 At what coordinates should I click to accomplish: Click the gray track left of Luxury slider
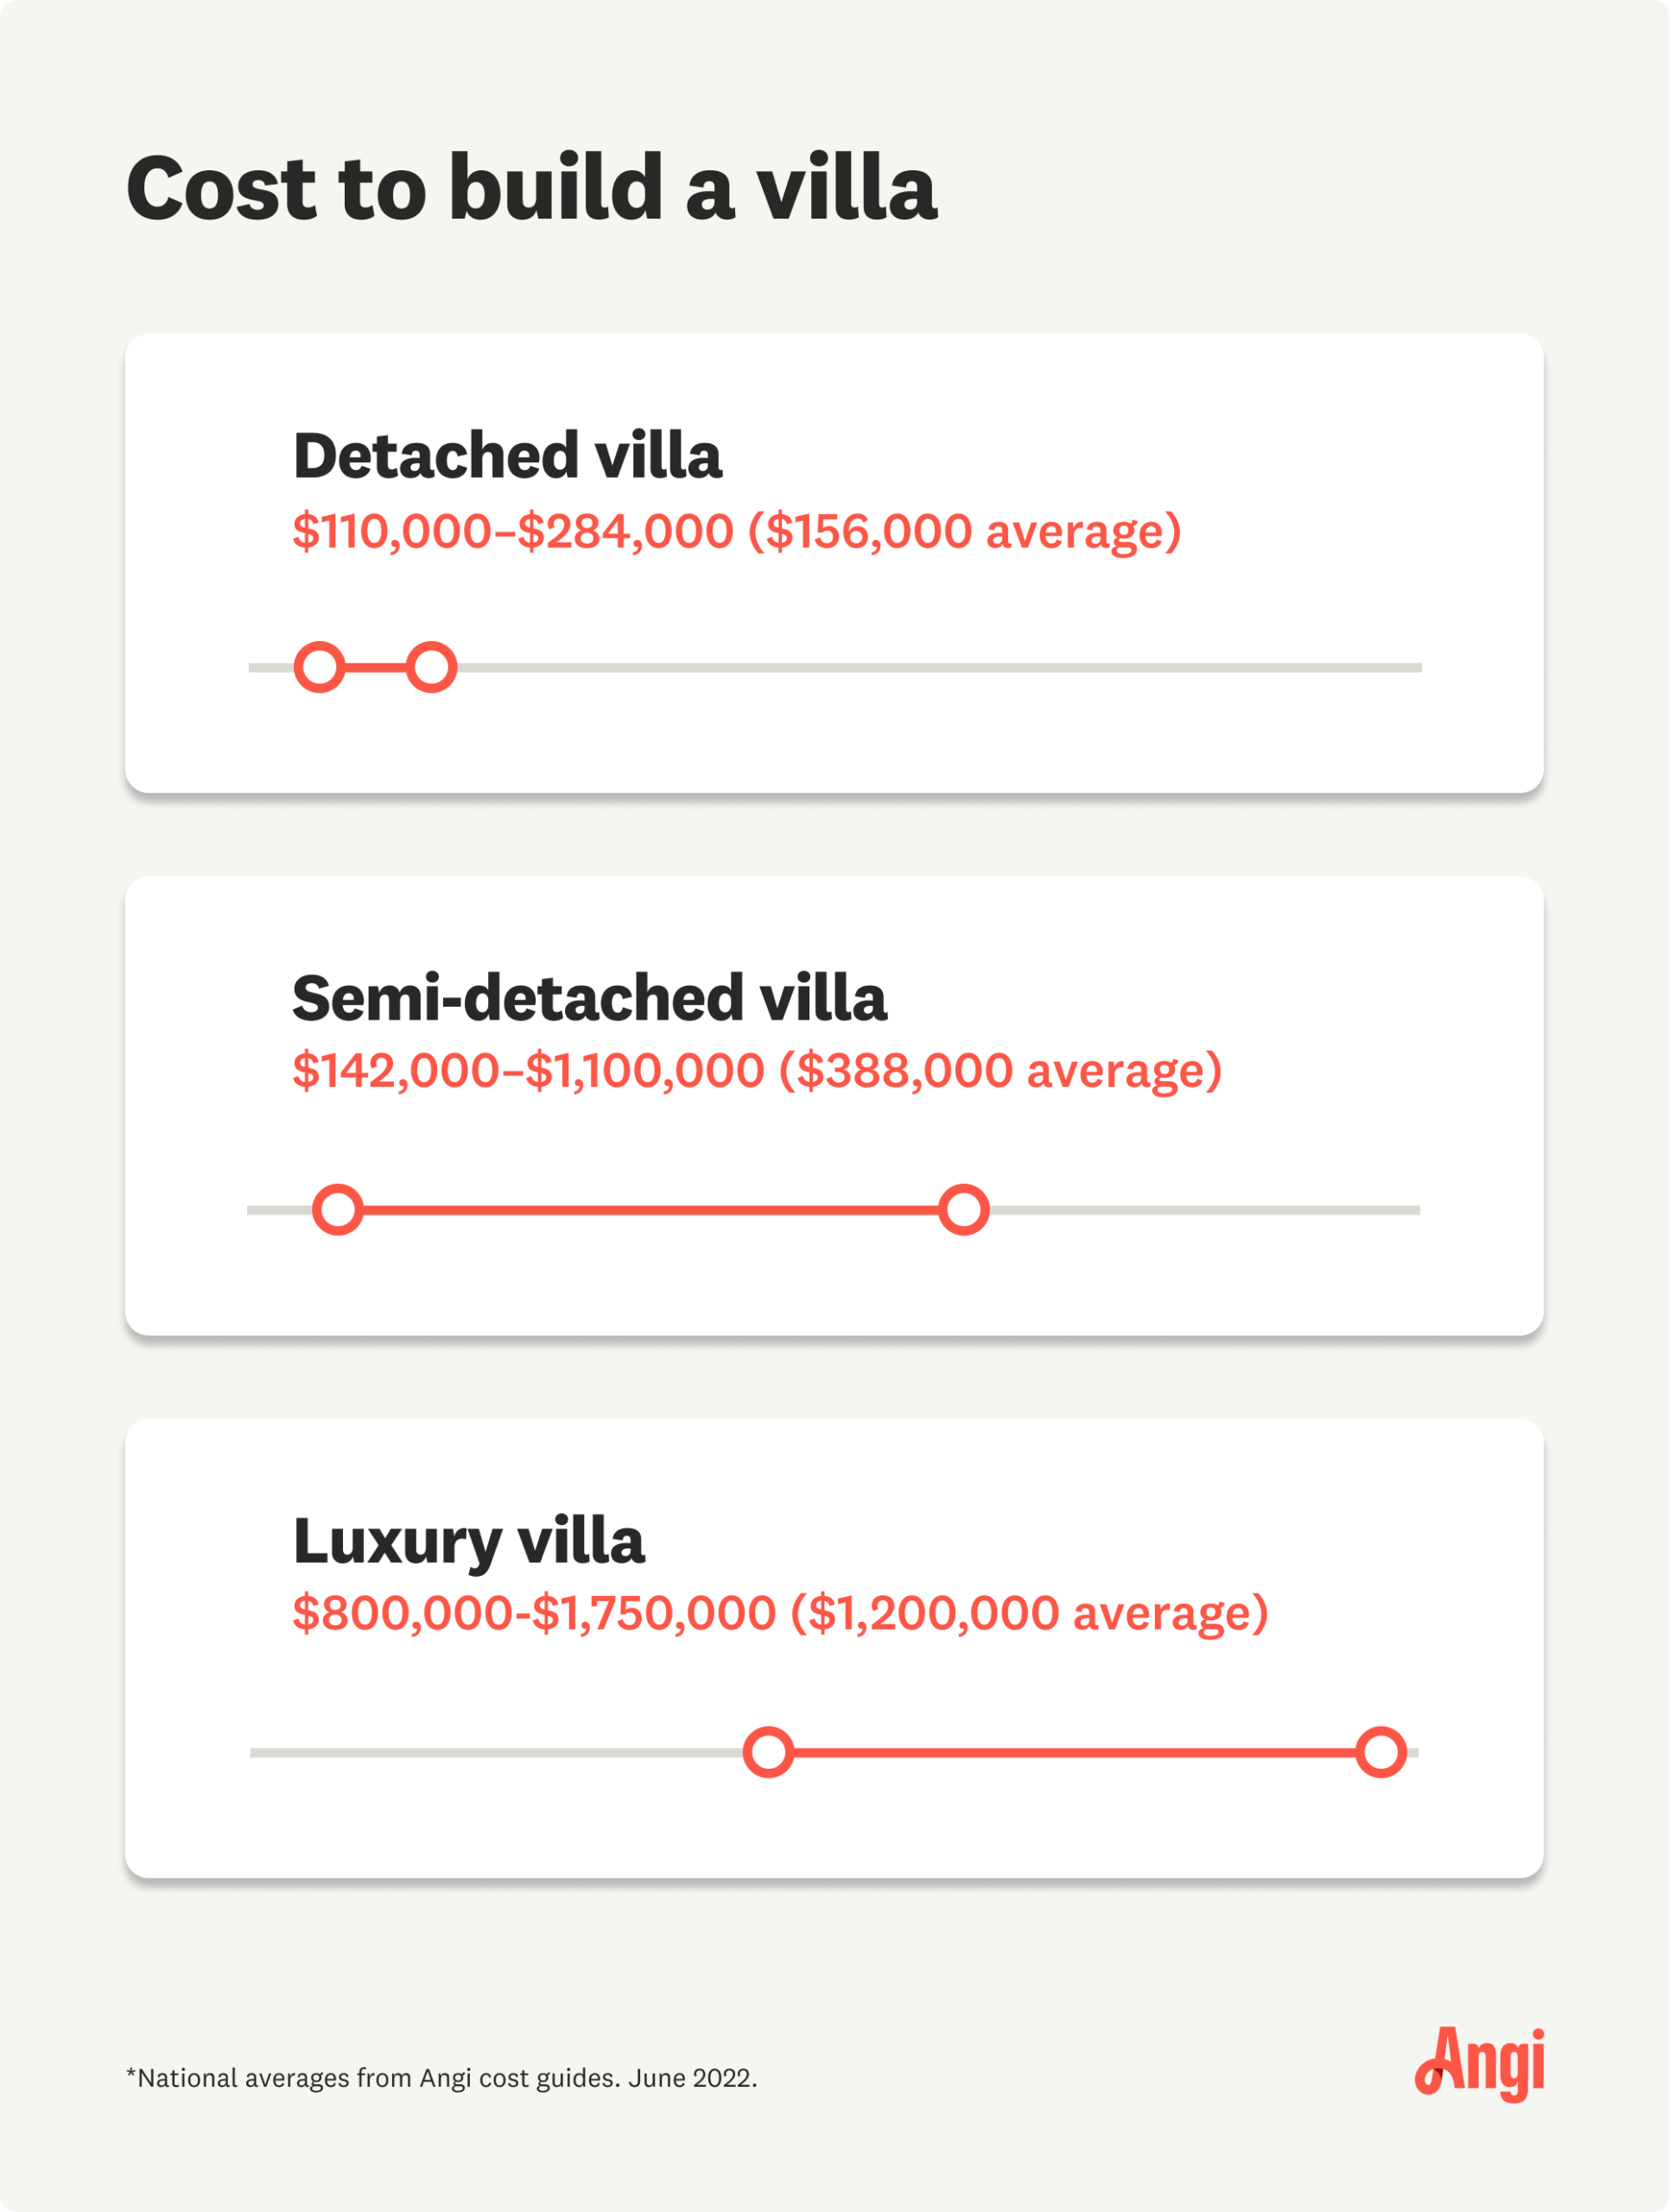496,1752
